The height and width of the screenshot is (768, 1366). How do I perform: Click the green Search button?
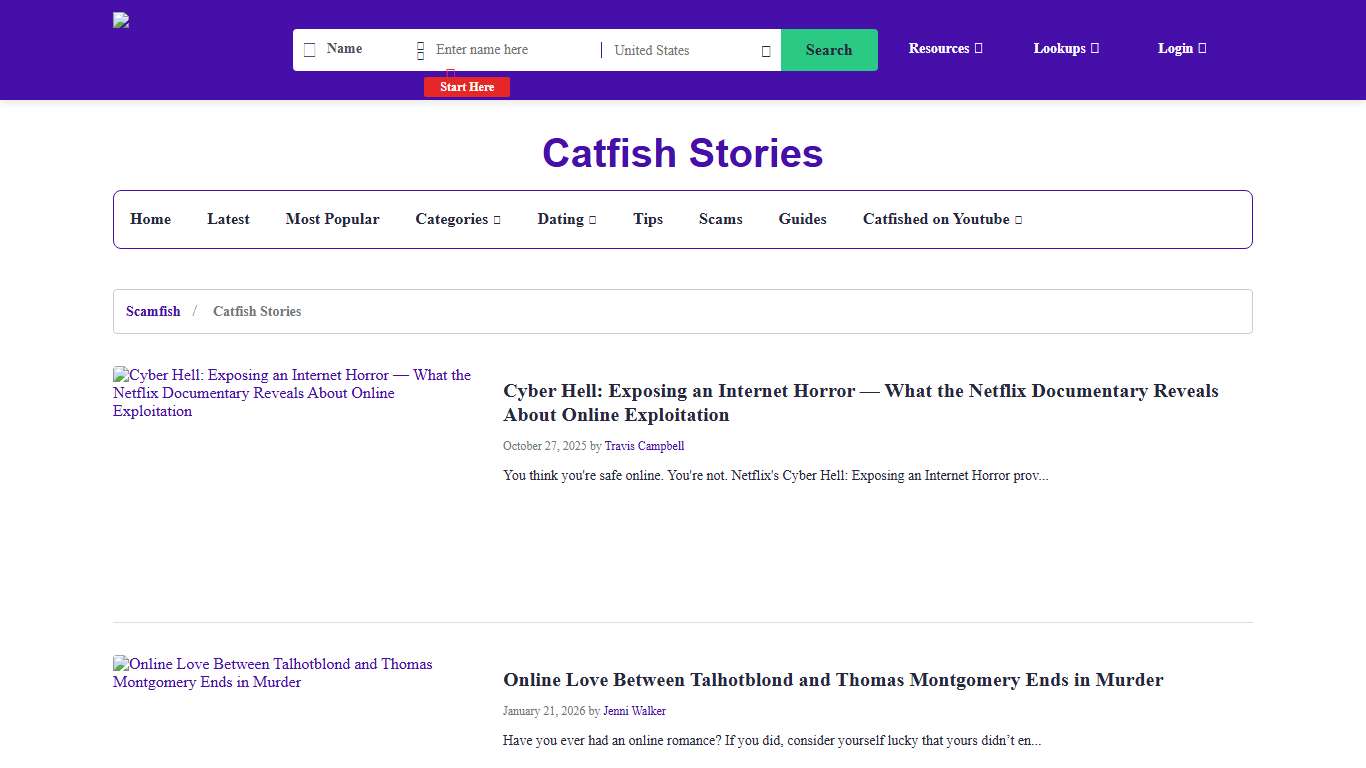(829, 49)
